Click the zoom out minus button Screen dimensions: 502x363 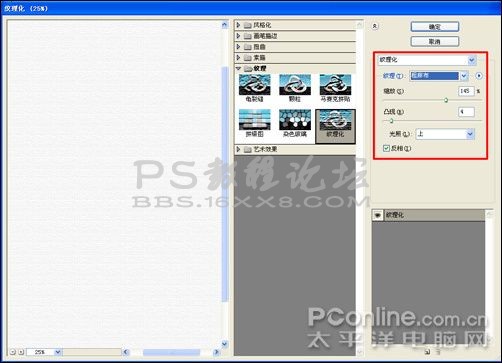[13, 352]
